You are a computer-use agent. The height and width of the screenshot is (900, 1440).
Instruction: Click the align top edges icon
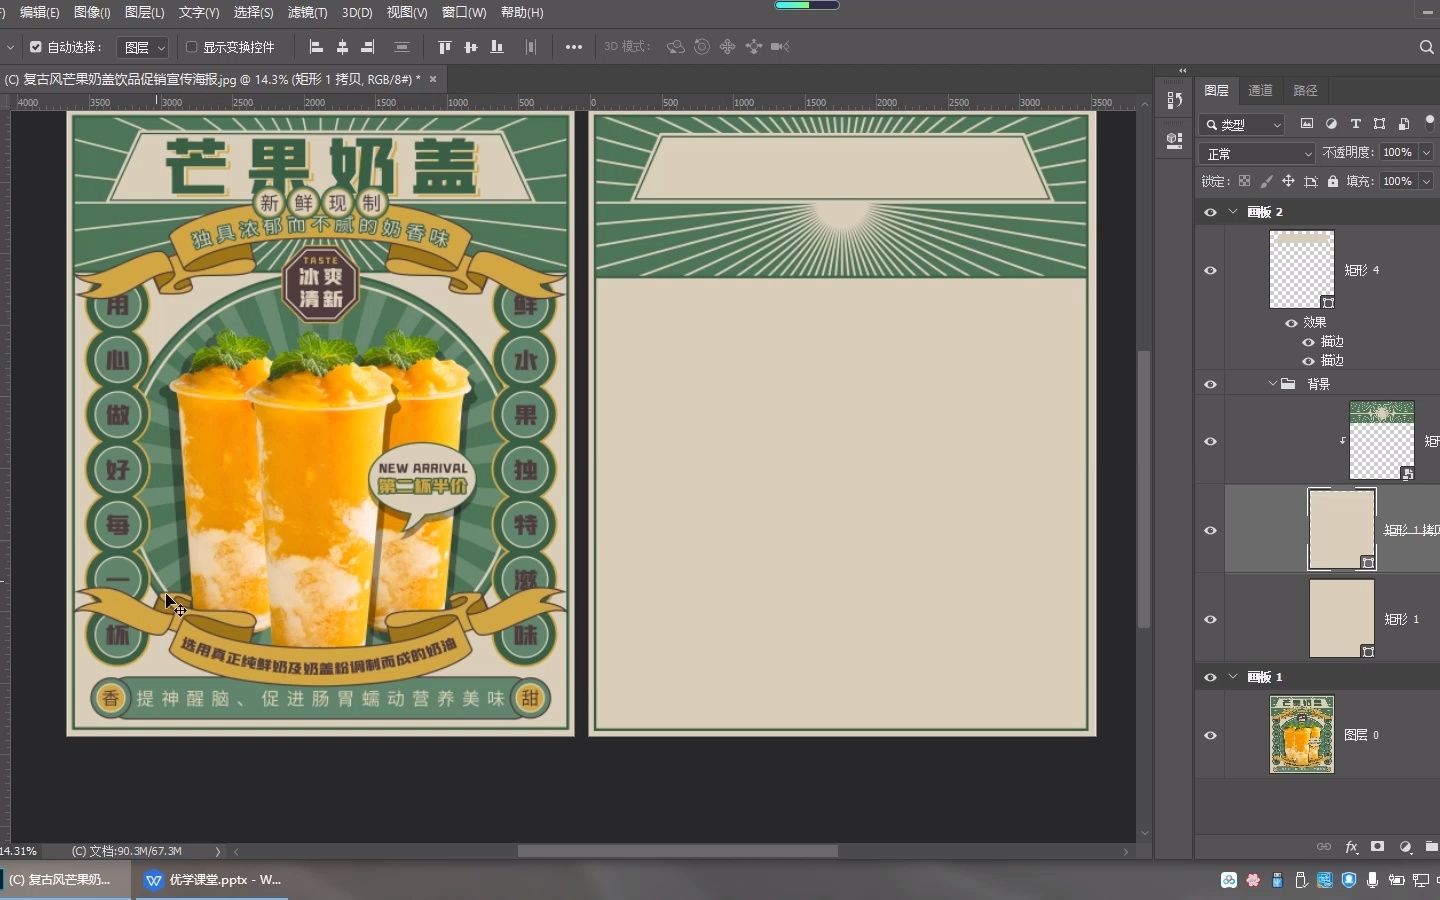(x=445, y=47)
